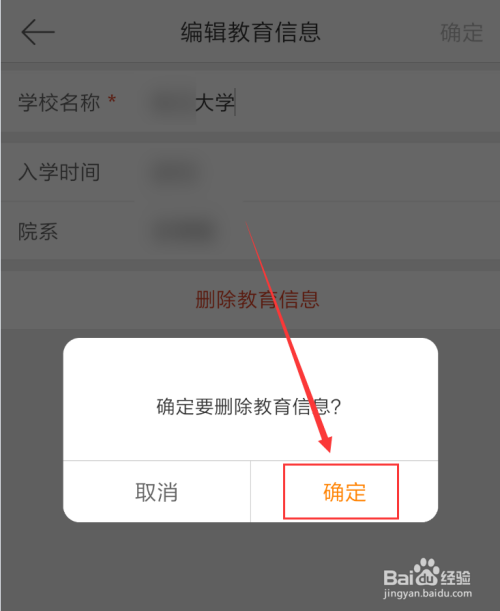Viewport: 500px width, 611px height.
Task: Select 删除教育信息 red link
Action: pos(257,300)
